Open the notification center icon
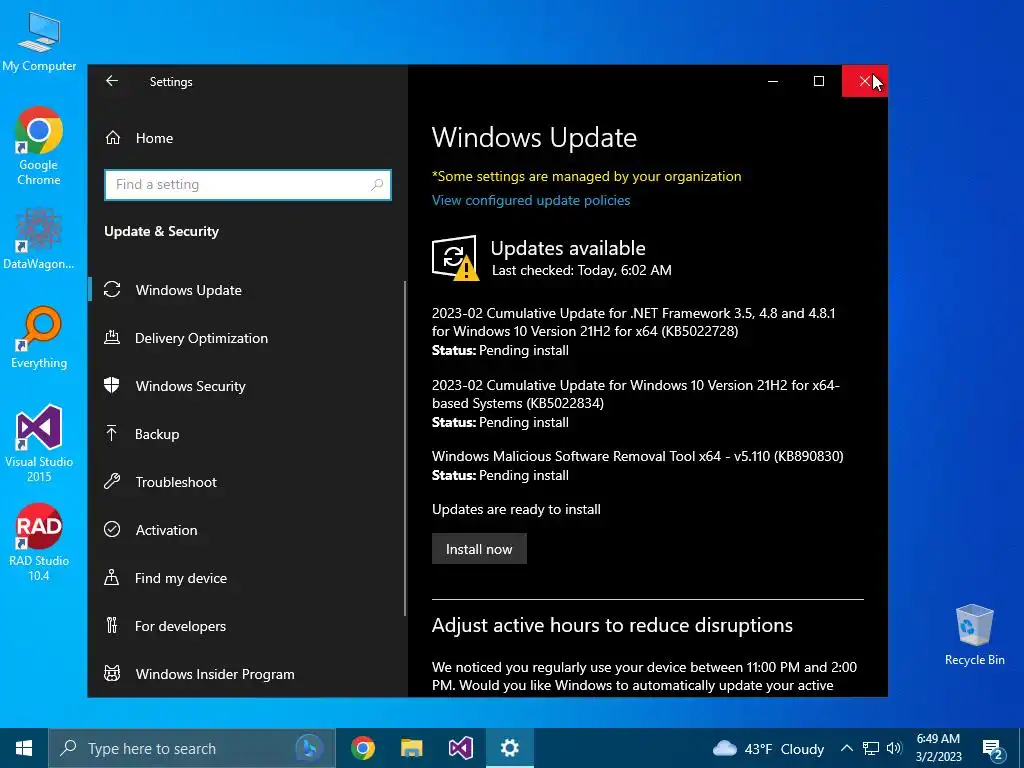 (x=993, y=750)
